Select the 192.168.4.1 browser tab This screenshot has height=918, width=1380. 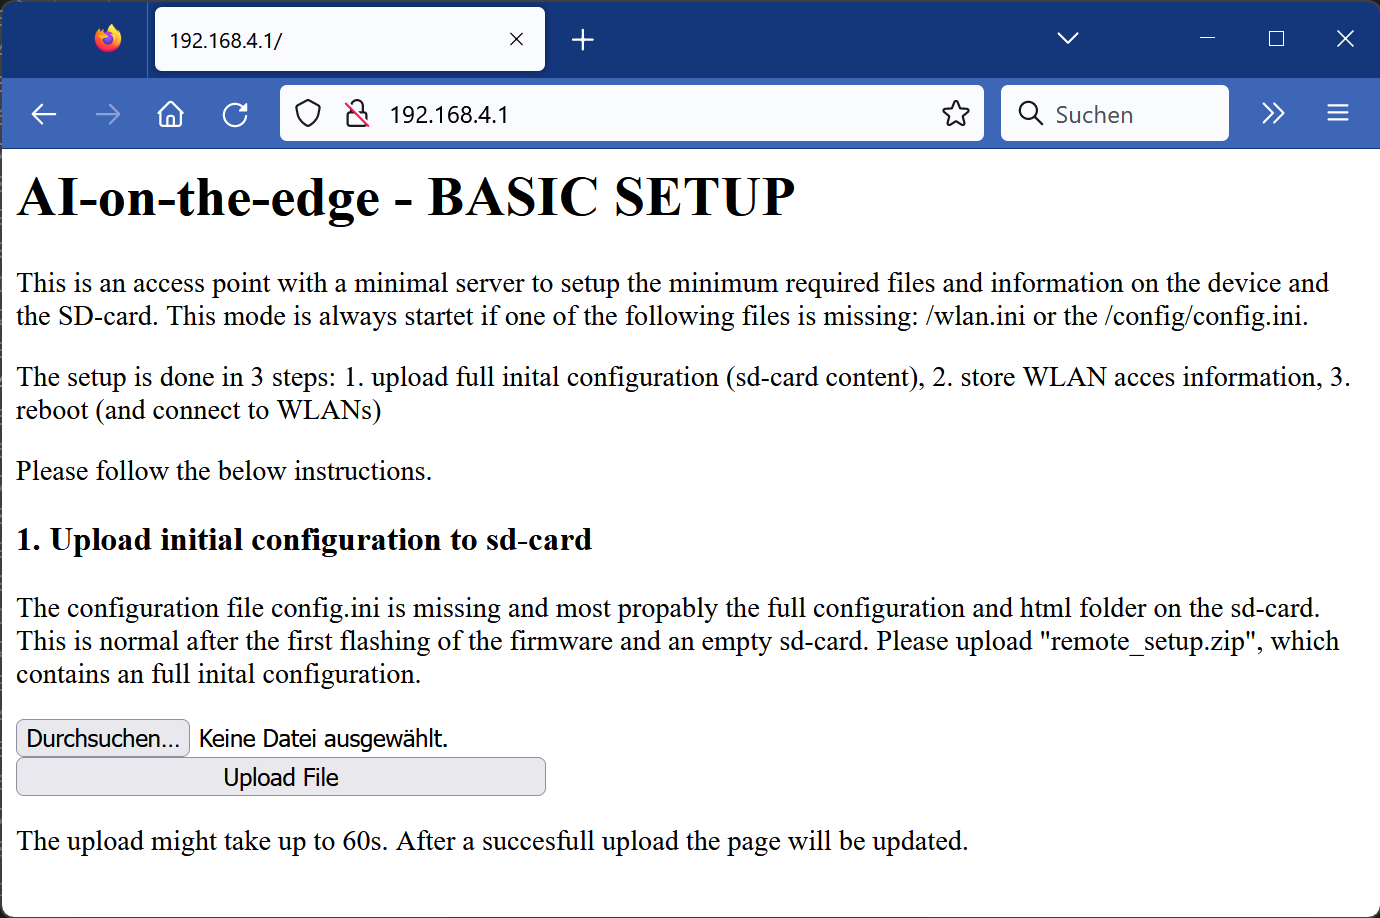click(x=330, y=38)
